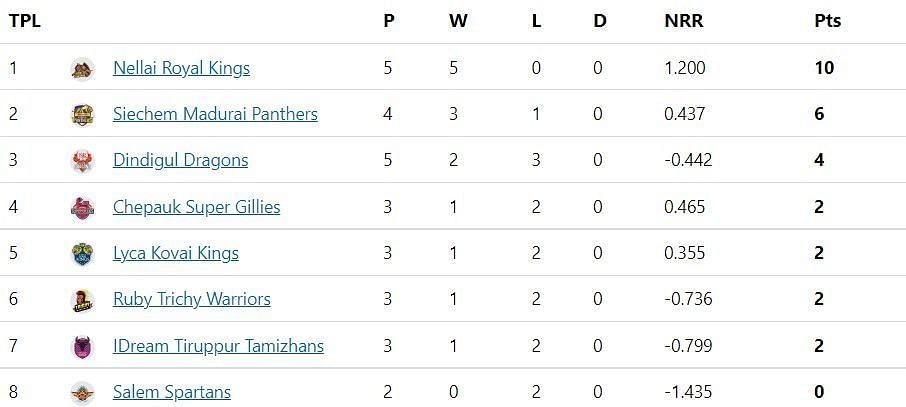The width and height of the screenshot is (906, 407).
Task: Click the IDream Tiruppur Tamizhans team logo
Action: 82,346
